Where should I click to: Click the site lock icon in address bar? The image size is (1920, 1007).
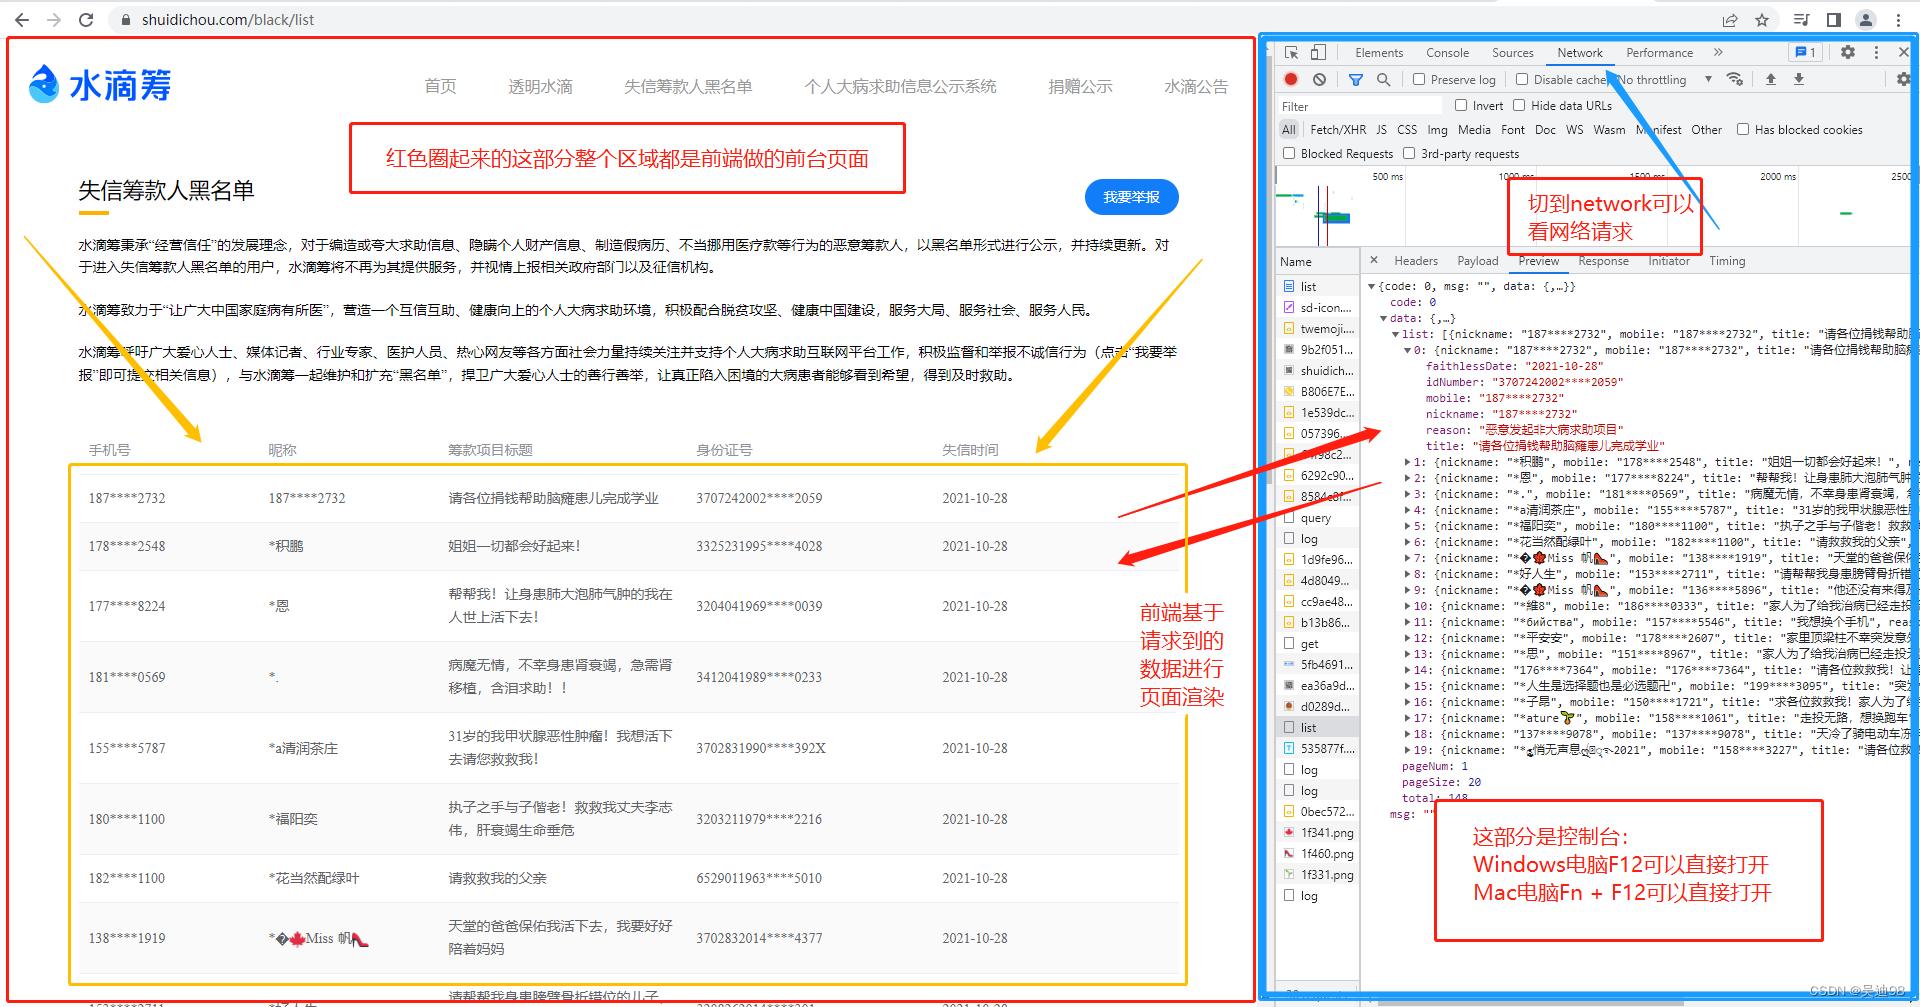126,20
